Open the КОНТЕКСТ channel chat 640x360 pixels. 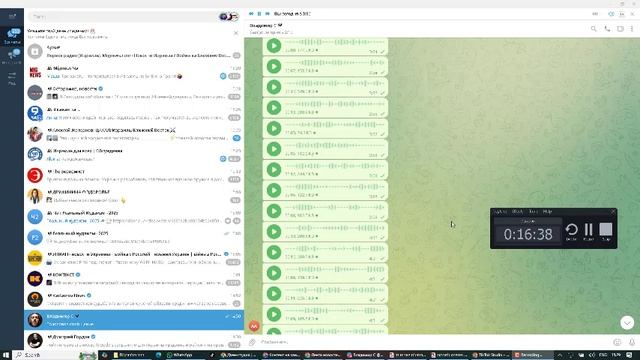tap(134, 279)
